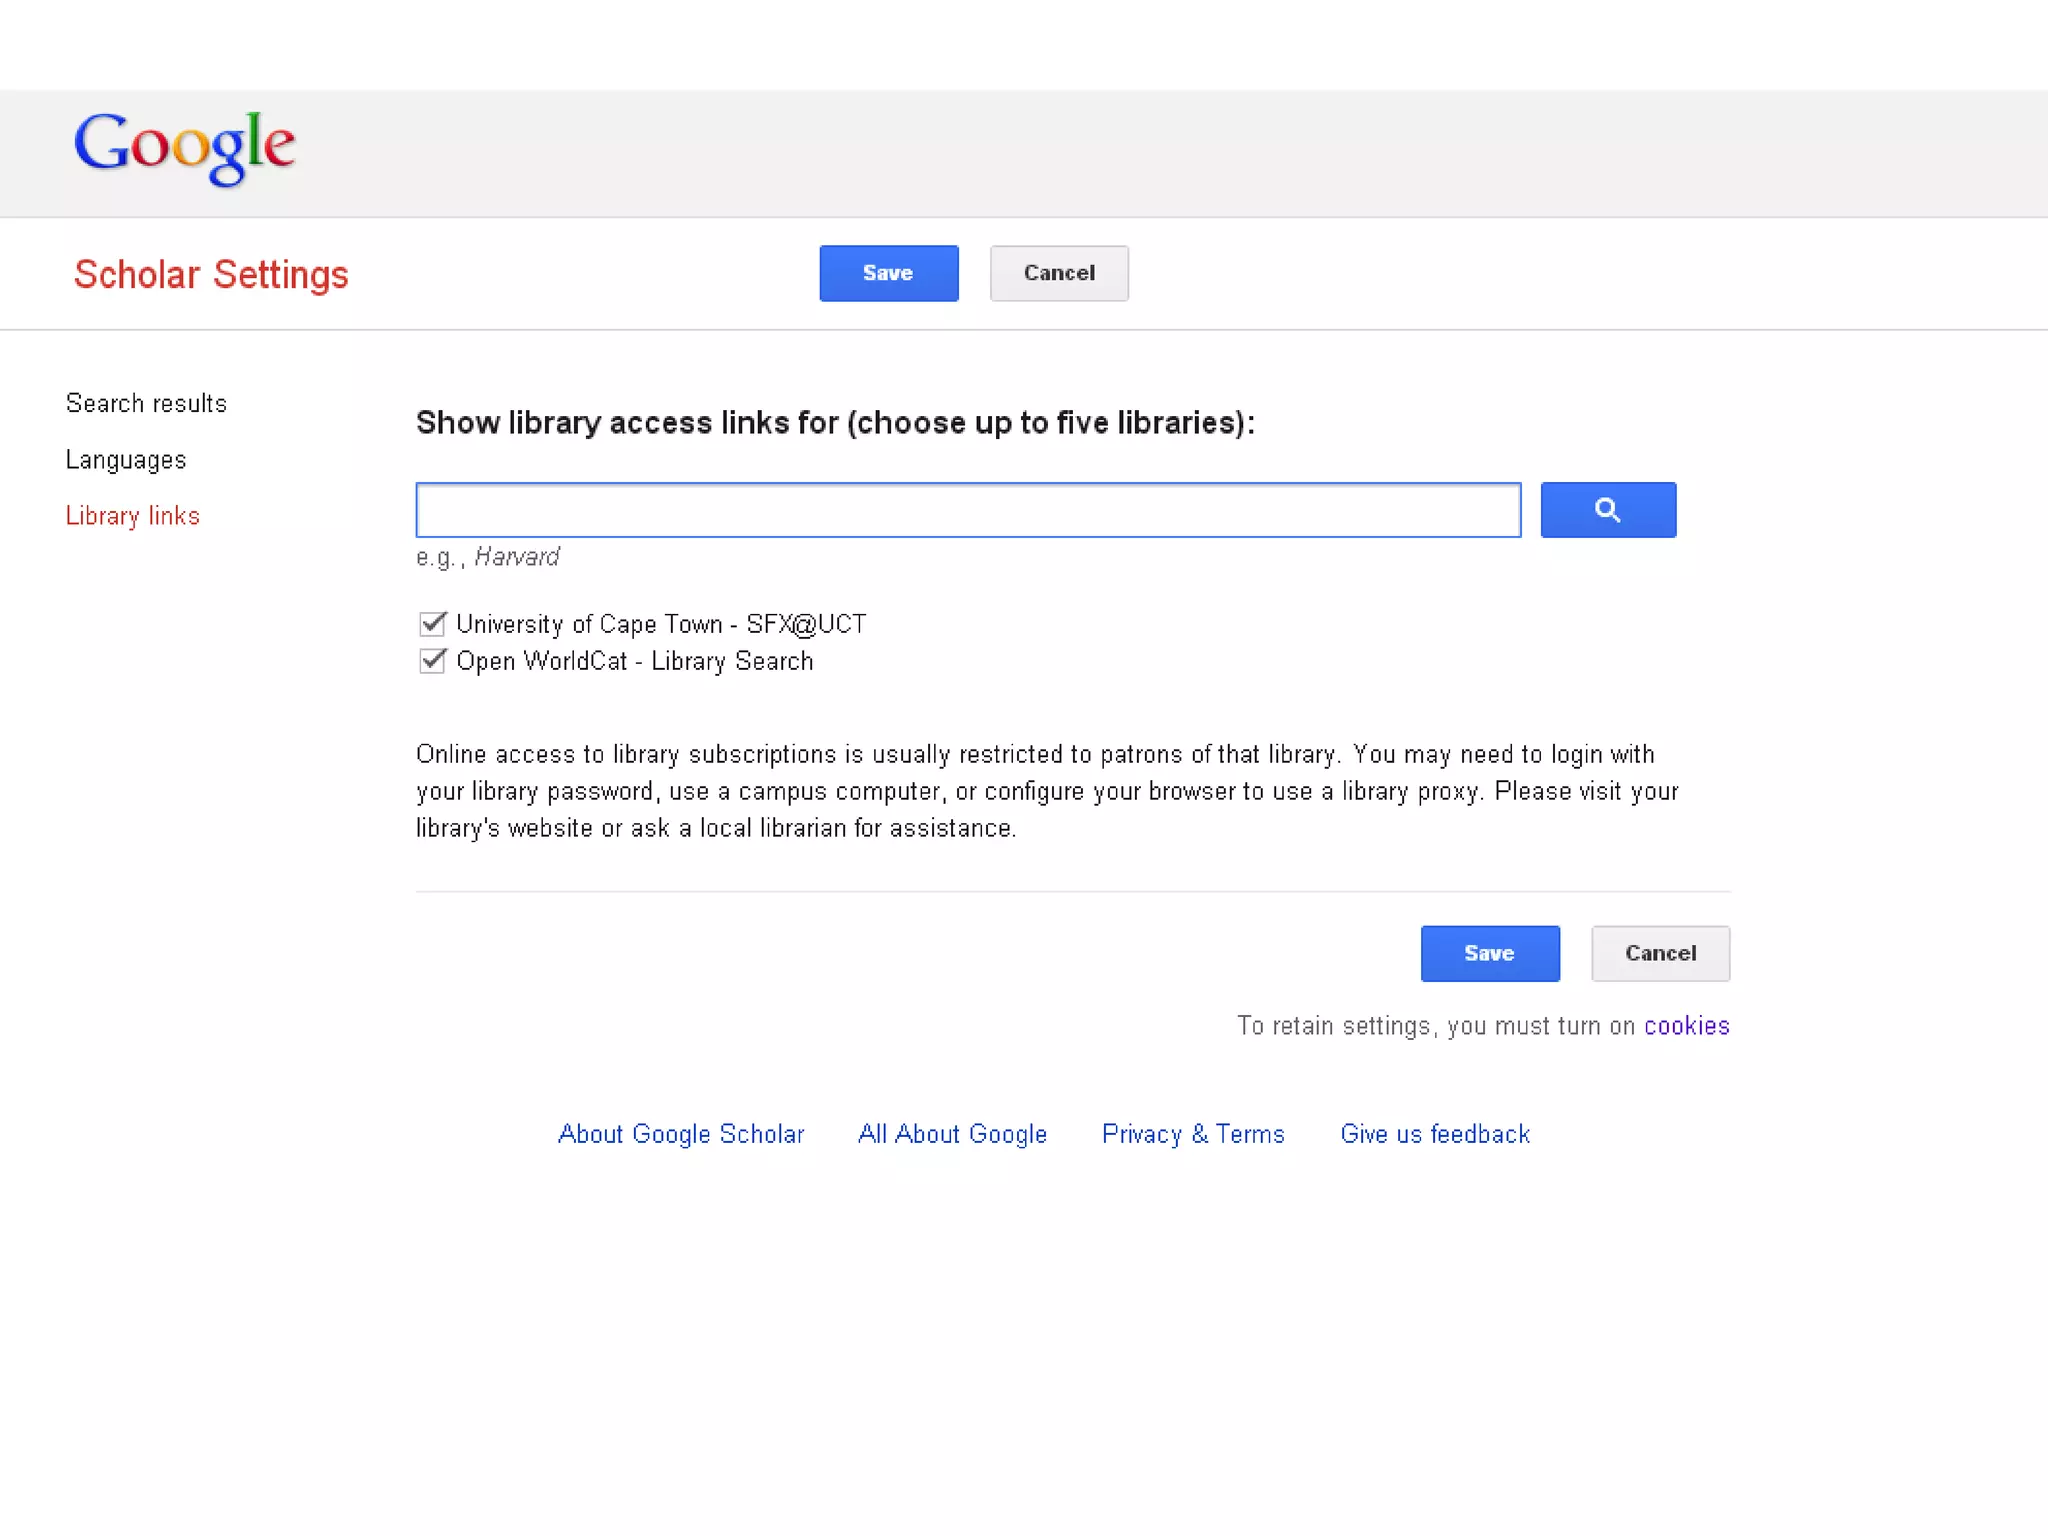
Task: Visit Privacy & Terms link
Action: point(1193,1134)
